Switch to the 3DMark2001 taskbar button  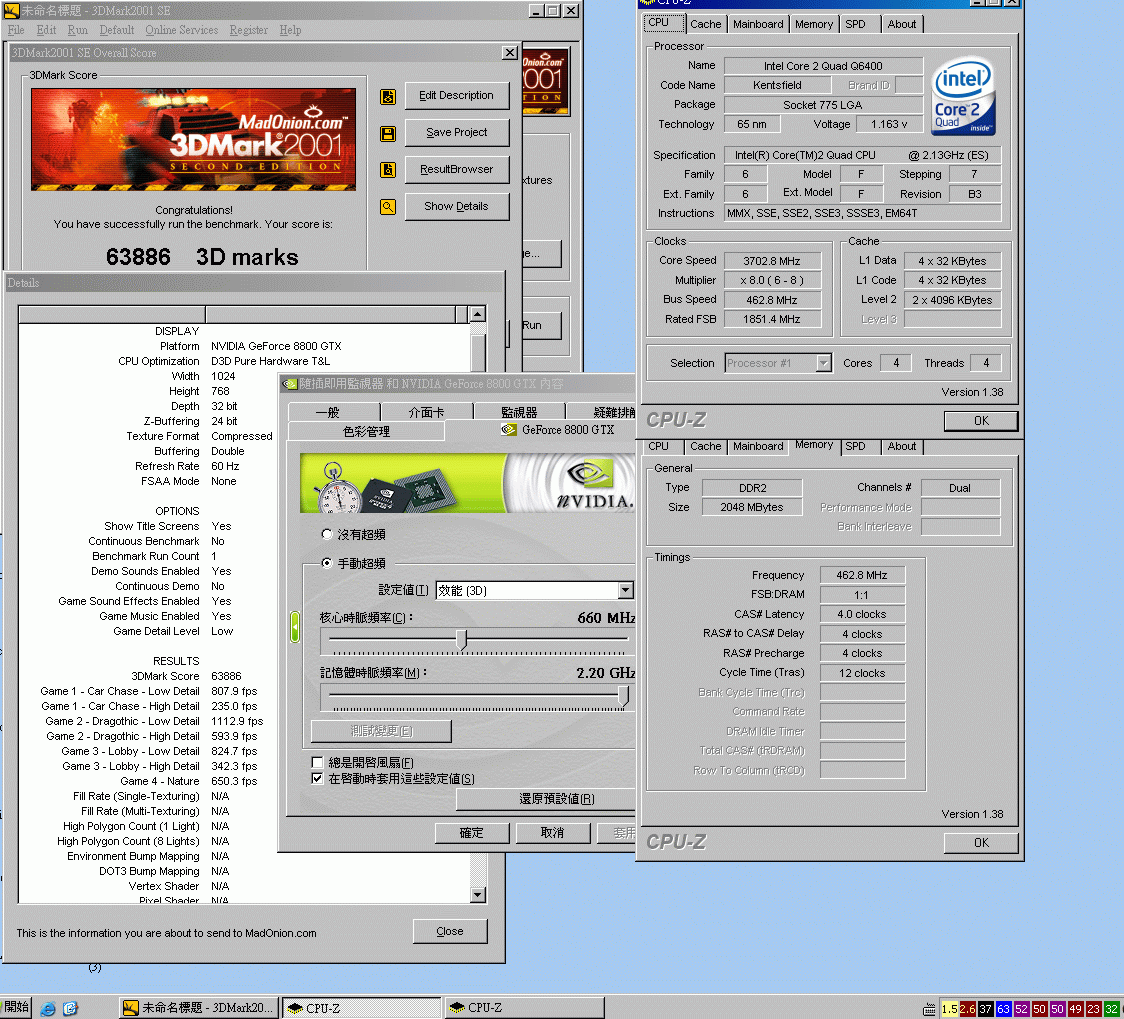tap(199, 1008)
